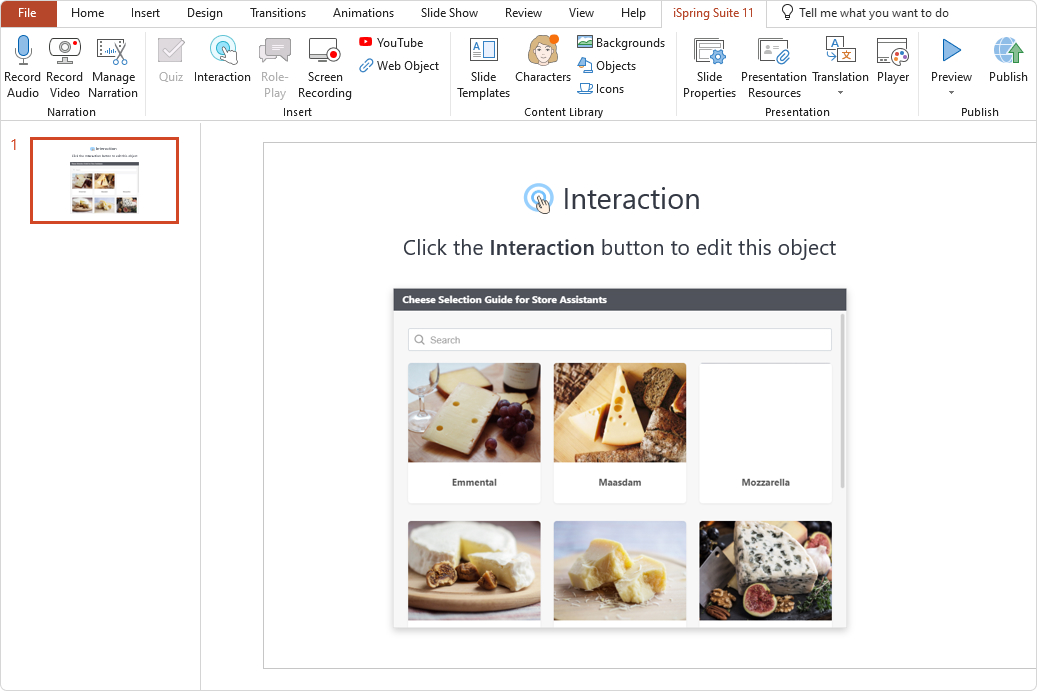The width and height of the screenshot is (1037, 691).
Task: Click the Interaction button
Action: point(222,65)
